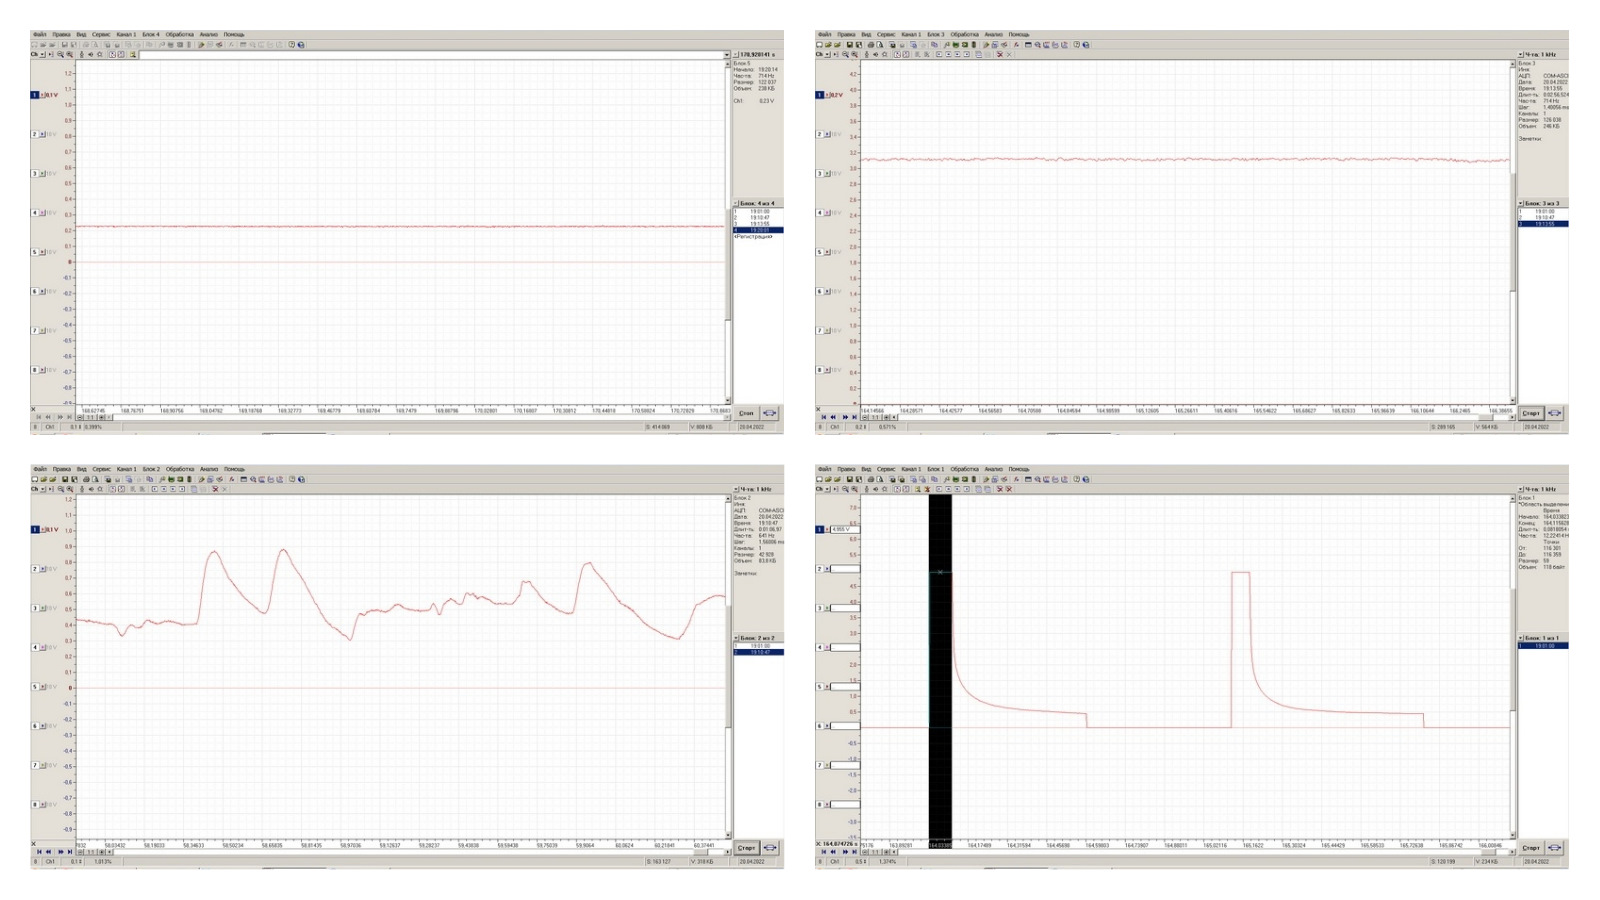The width and height of the screenshot is (1600, 900).
Task: Click the Save icon in the bottom-right window
Action: [850, 479]
